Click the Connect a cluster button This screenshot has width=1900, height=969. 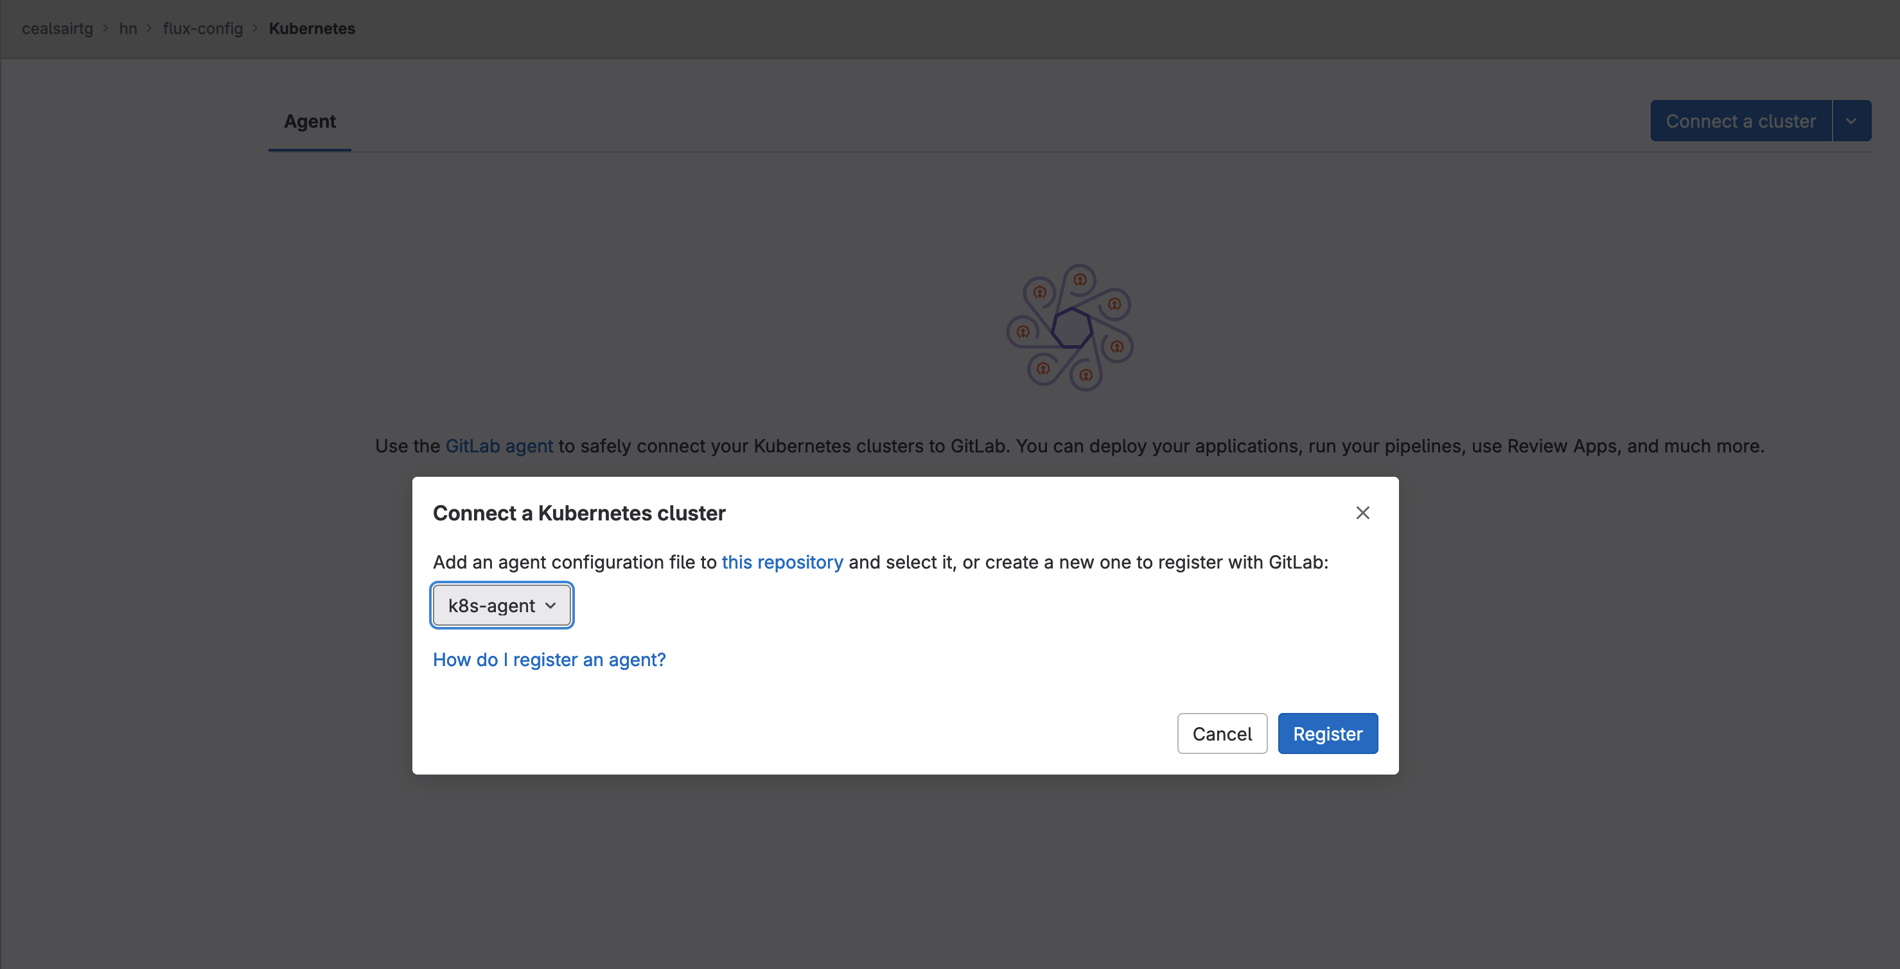click(x=1740, y=120)
